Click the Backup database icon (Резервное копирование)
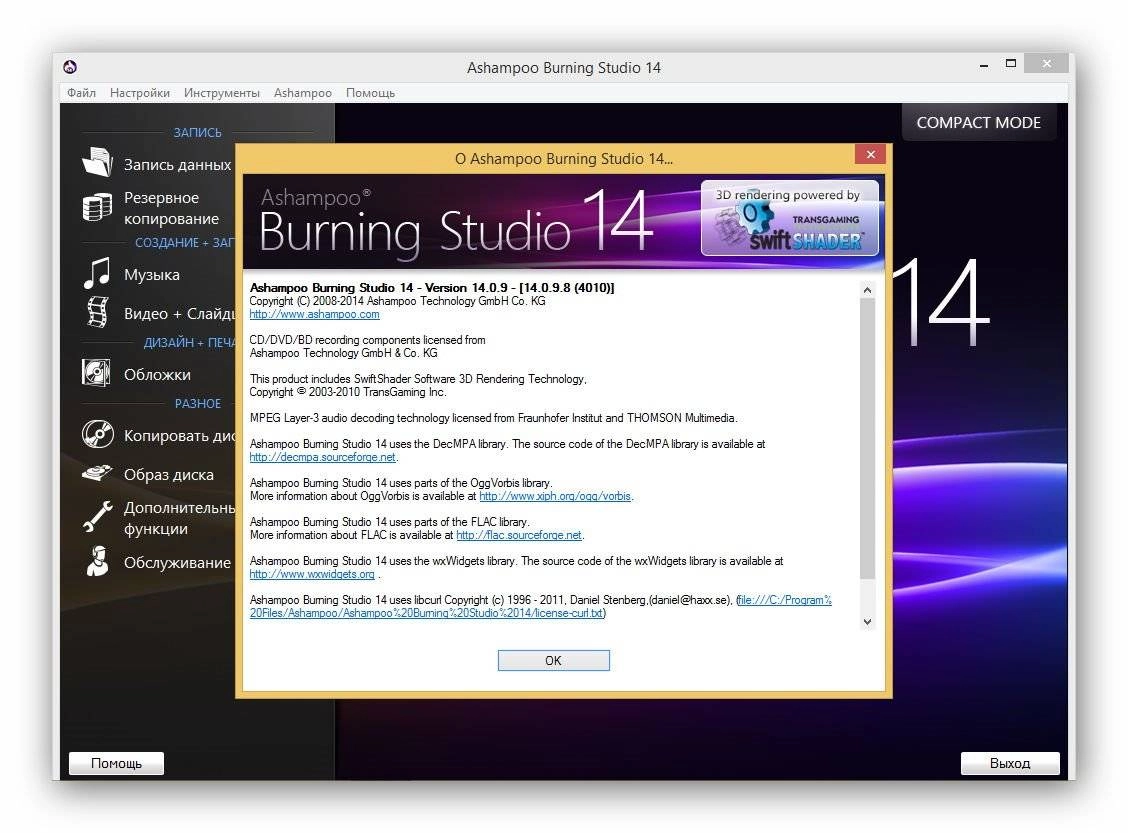The width and height of the screenshot is (1128, 833). pyautogui.click(x=97, y=207)
